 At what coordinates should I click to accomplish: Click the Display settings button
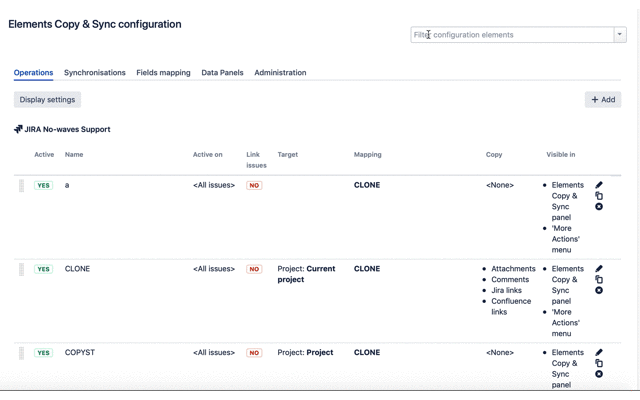pos(47,100)
